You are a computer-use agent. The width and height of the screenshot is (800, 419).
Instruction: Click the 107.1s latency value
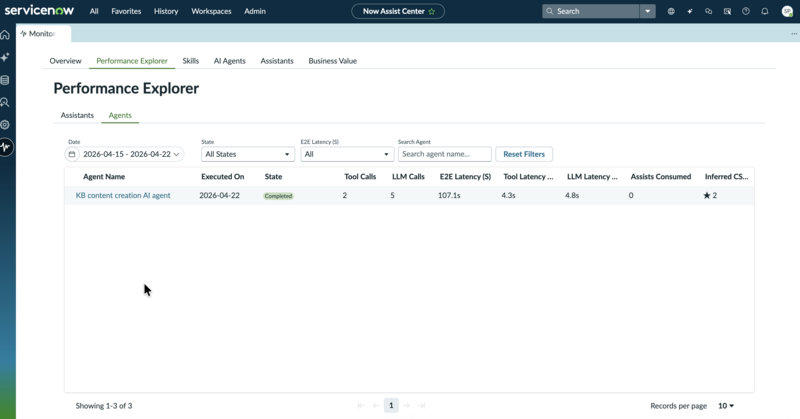point(449,195)
